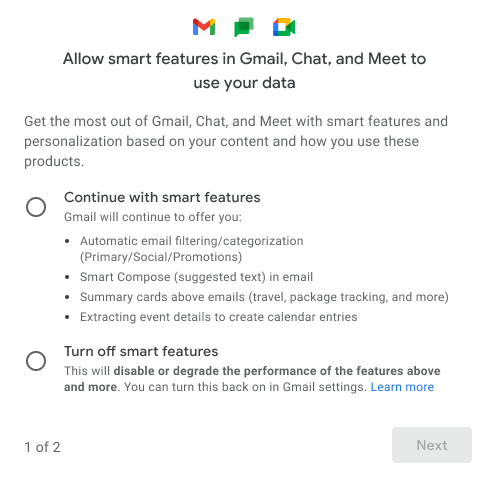Image resolution: width=488 pixels, height=482 pixels.
Task: Click the Google Meet camera icon
Action: point(284,27)
